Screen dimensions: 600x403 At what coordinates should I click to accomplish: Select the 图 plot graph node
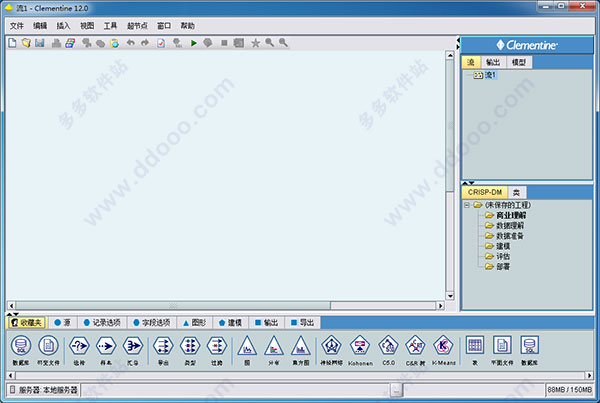pyautogui.click(x=247, y=350)
